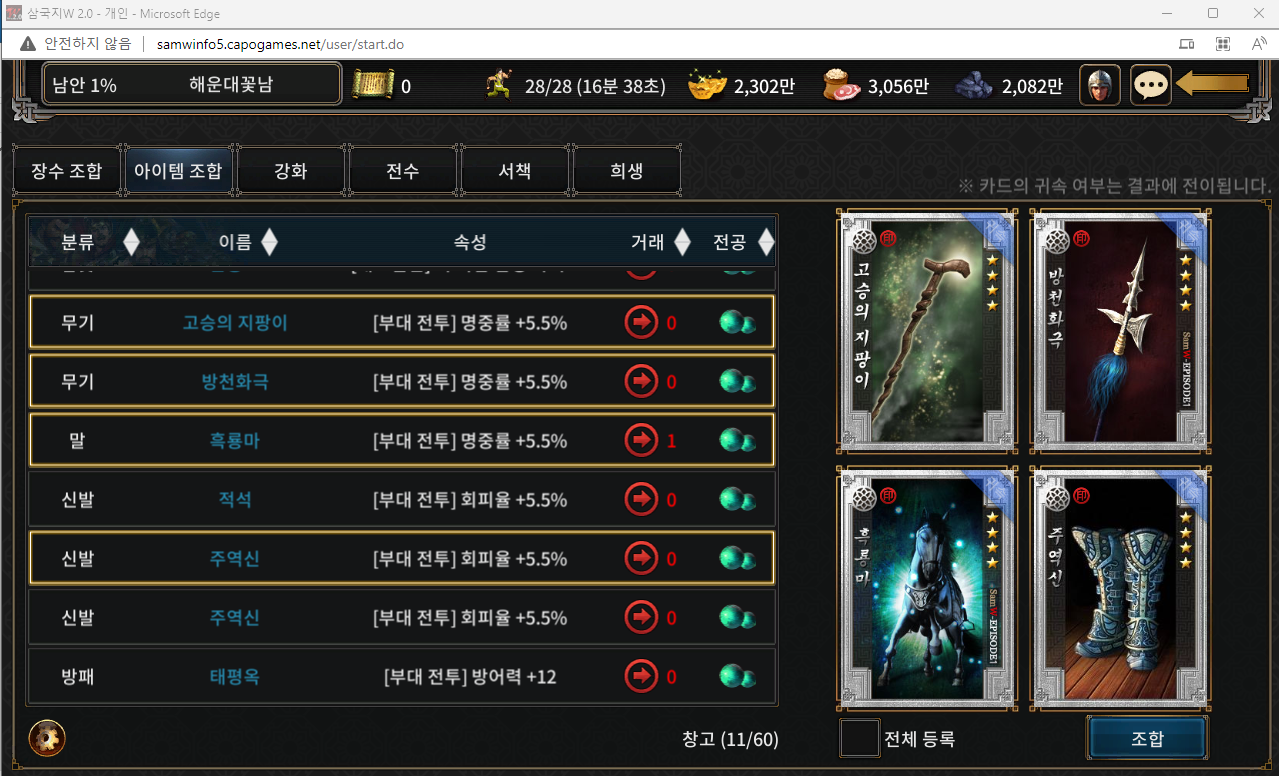Viewport: 1279px width, 776px height.
Task: Switch to the 장수 조합 tab
Action: tap(66, 171)
